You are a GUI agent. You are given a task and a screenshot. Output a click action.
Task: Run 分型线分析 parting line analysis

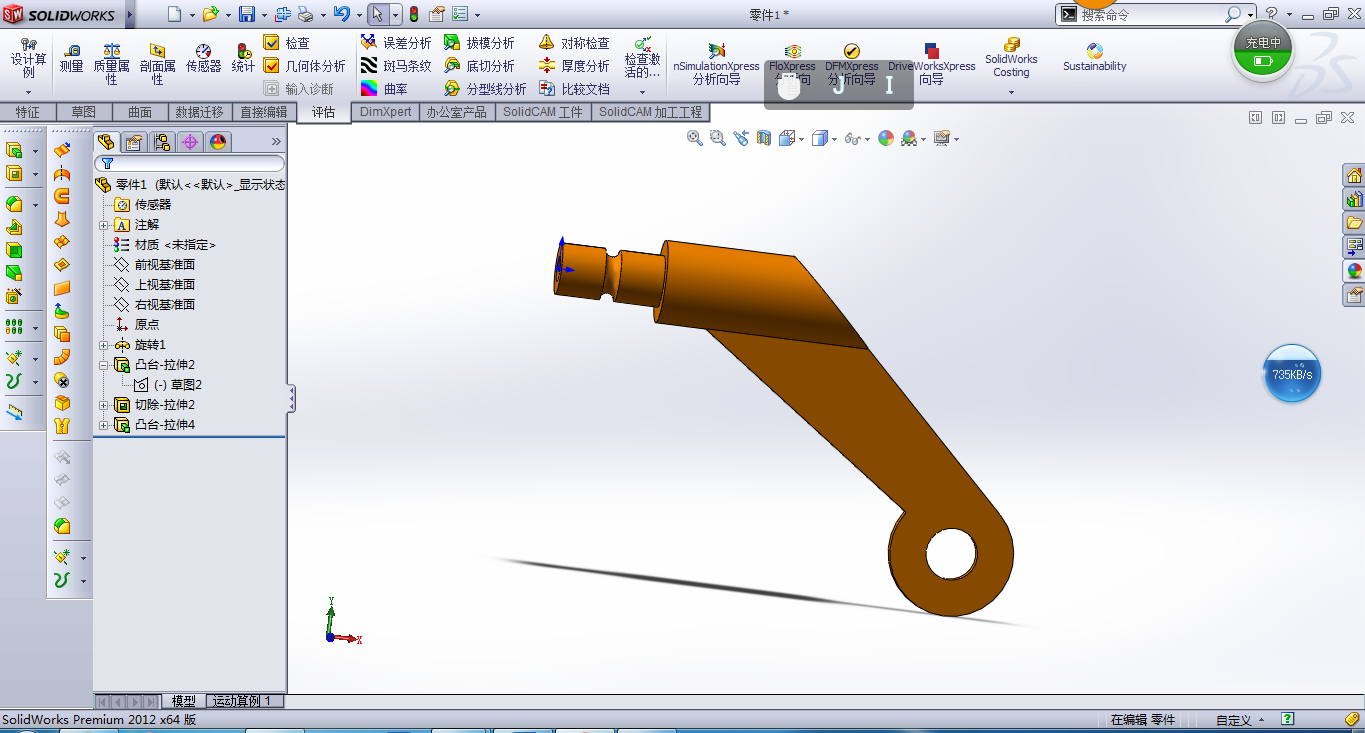tap(484, 89)
